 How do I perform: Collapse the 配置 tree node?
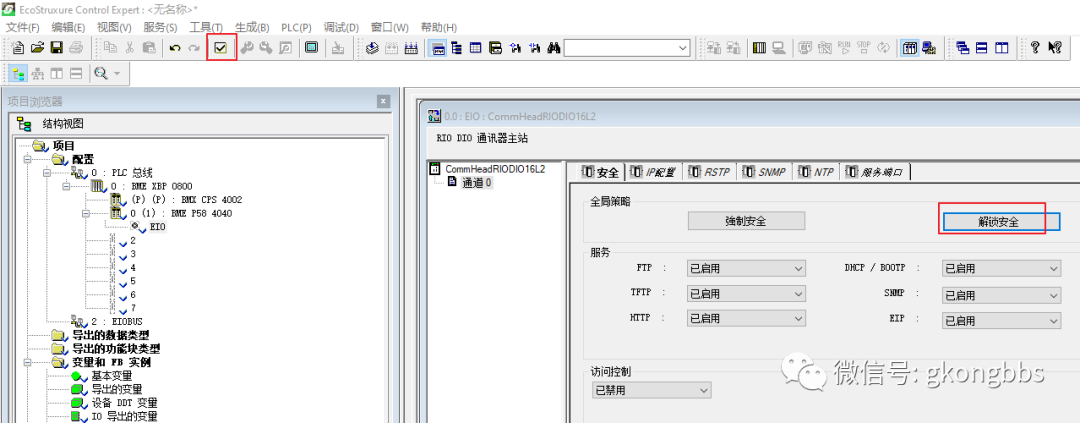coord(28,159)
